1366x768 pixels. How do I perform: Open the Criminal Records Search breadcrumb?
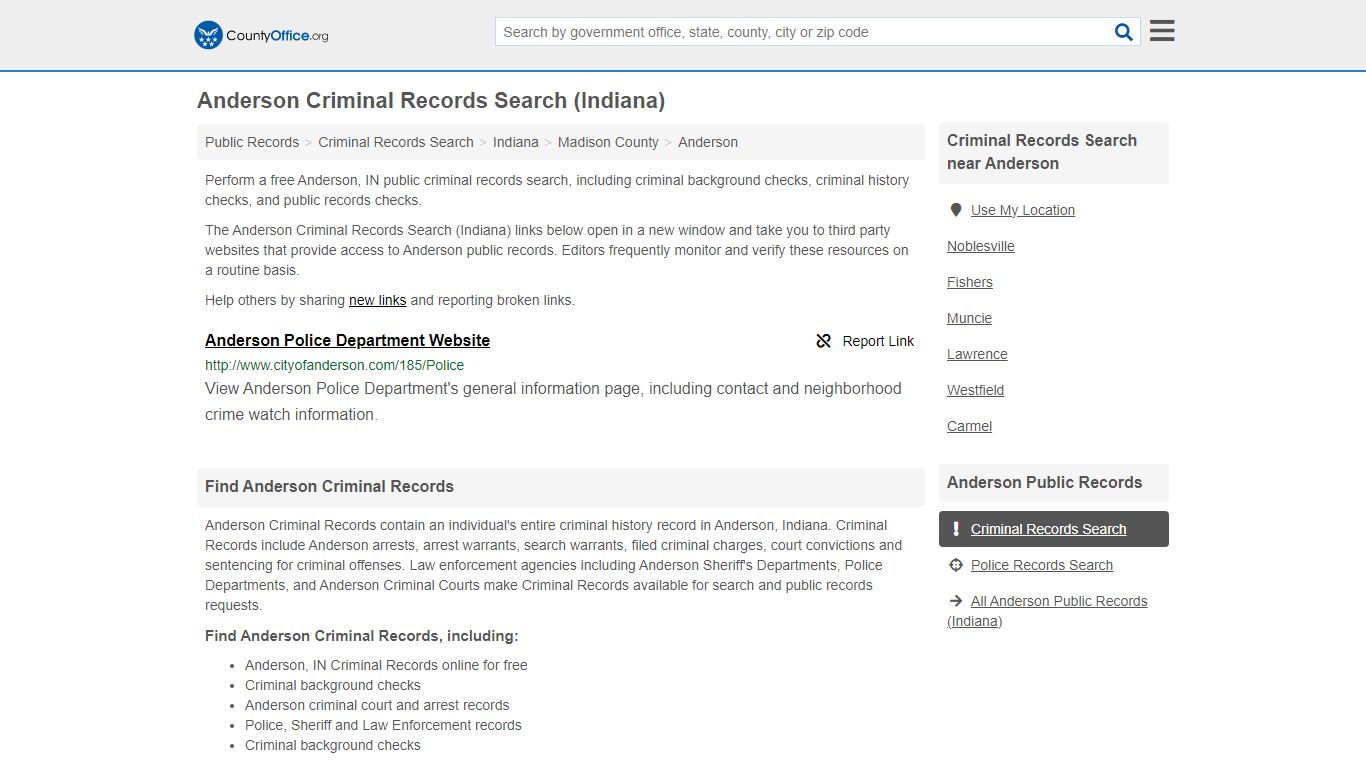pyautogui.click(x=396, y=142)
